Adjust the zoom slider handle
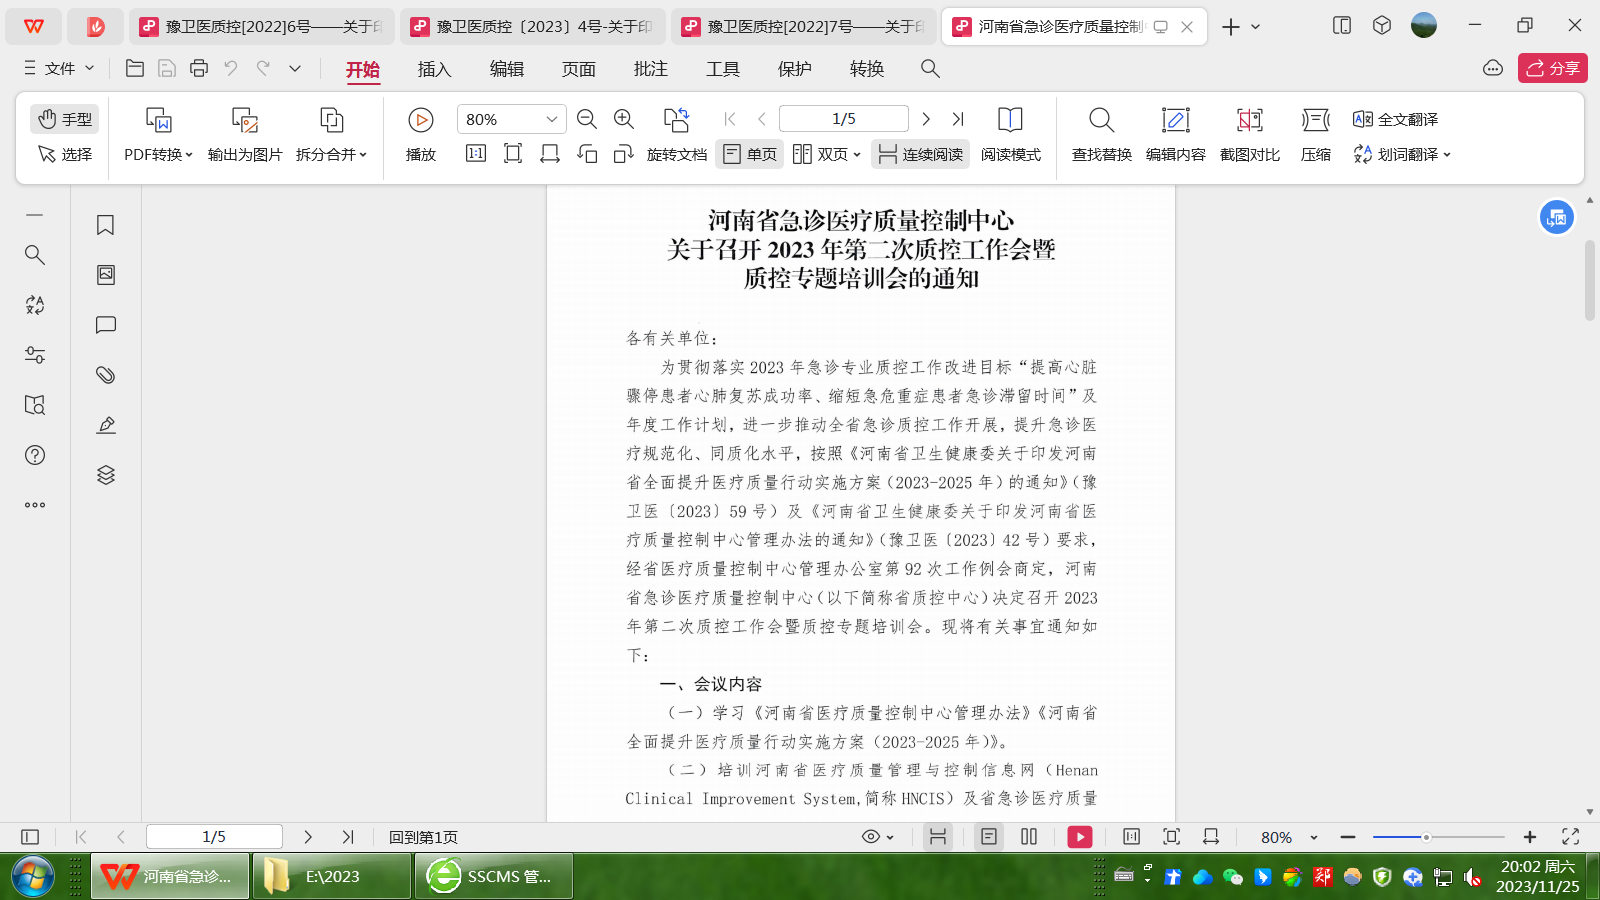The width and height of the screenshot is (1600, 900). pyautogui.click(x=1426, y=837)
